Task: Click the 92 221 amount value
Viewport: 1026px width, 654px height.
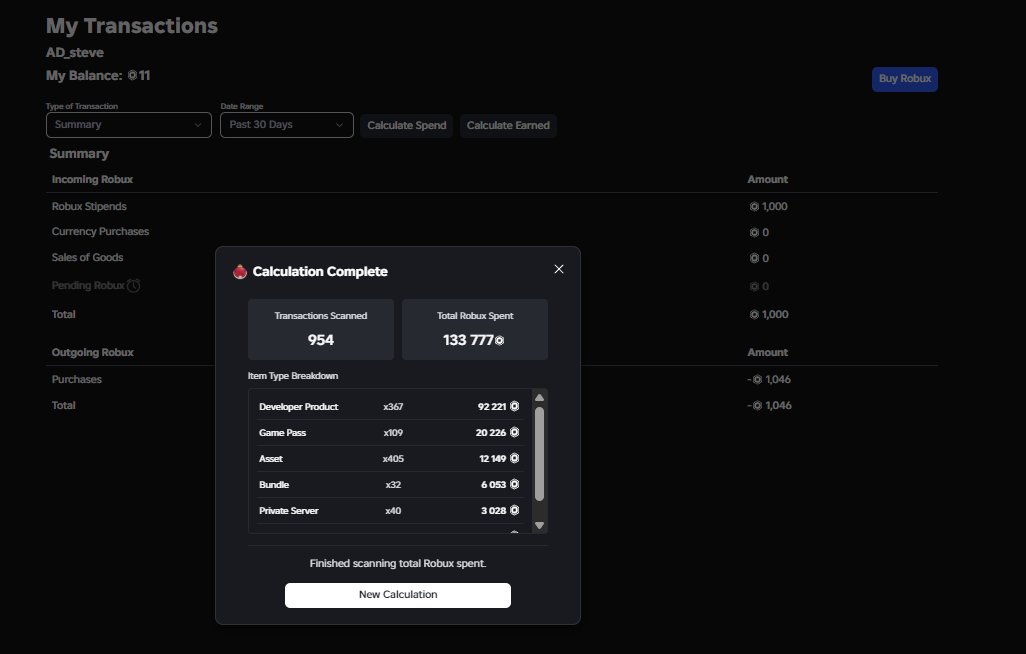Action: tap(492, 407)
